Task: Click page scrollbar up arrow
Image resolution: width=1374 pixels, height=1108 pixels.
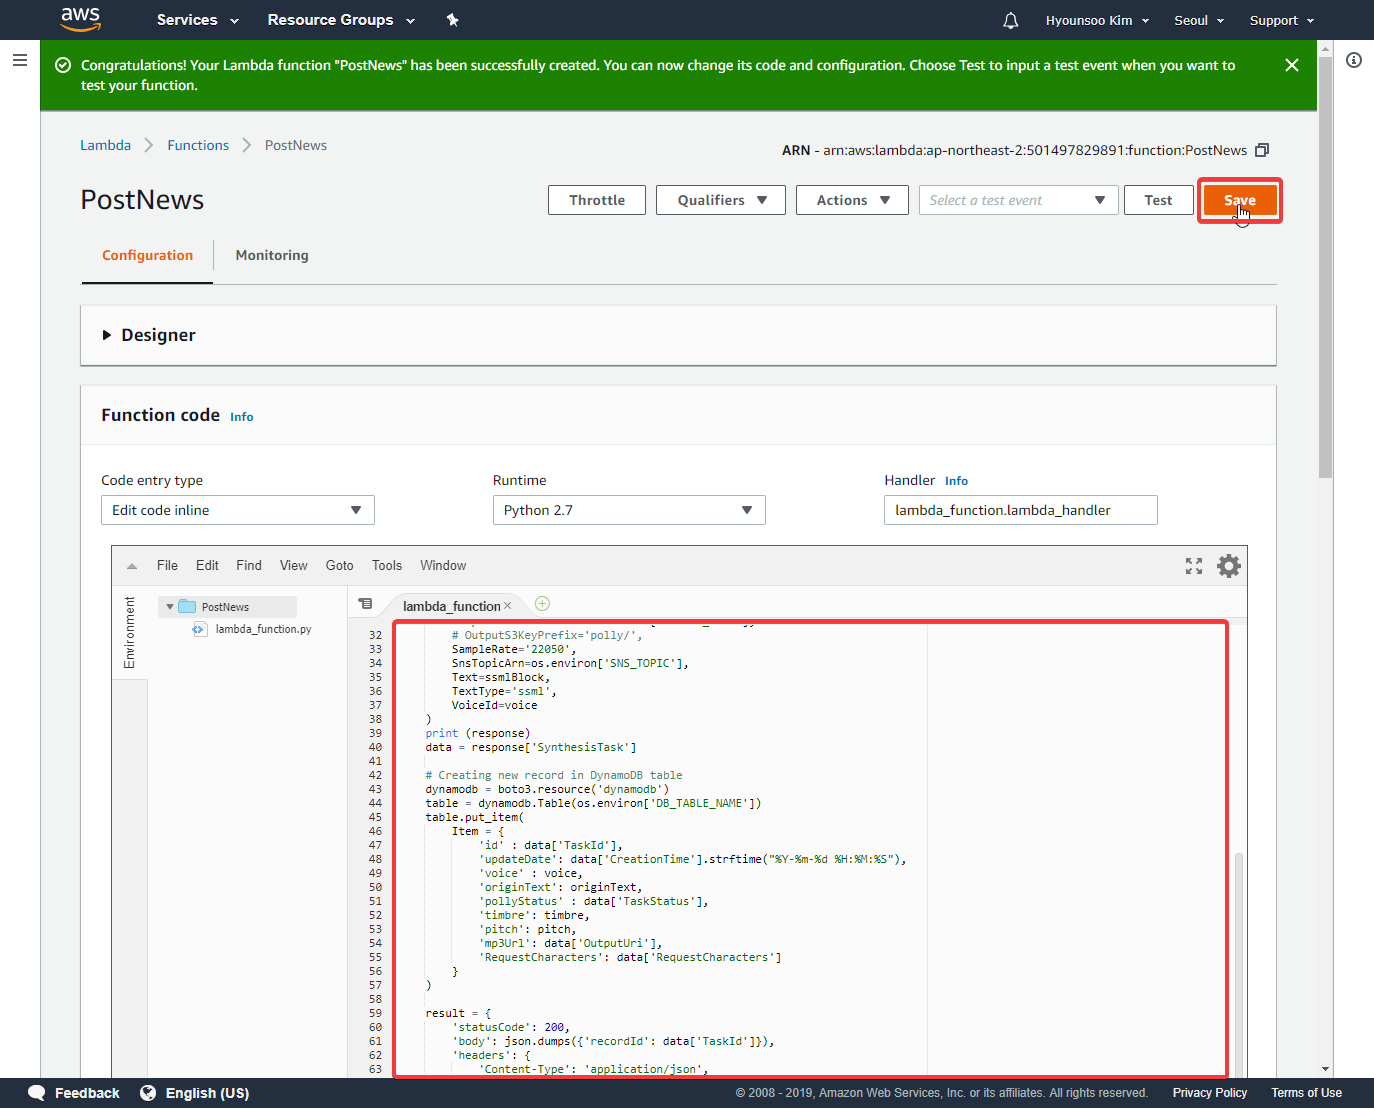Action: (x=1326, y=47)
